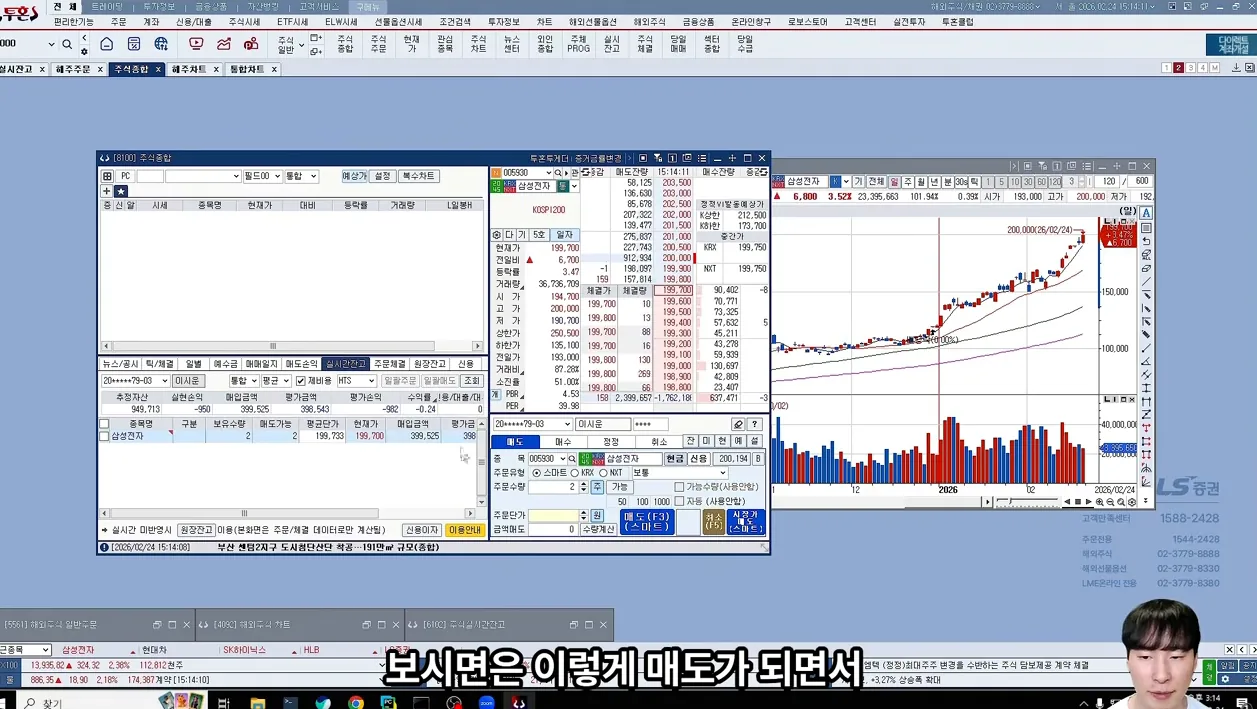Open 주식주문 toolbar shortcut
Screen dimensions: 1257x709
coord(378,44)
